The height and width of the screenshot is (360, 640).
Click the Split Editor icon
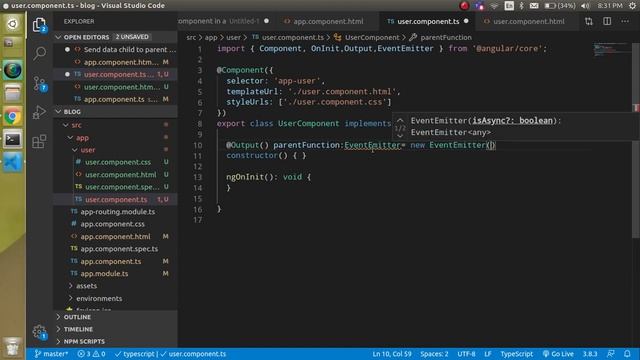(x=607, y=21)
